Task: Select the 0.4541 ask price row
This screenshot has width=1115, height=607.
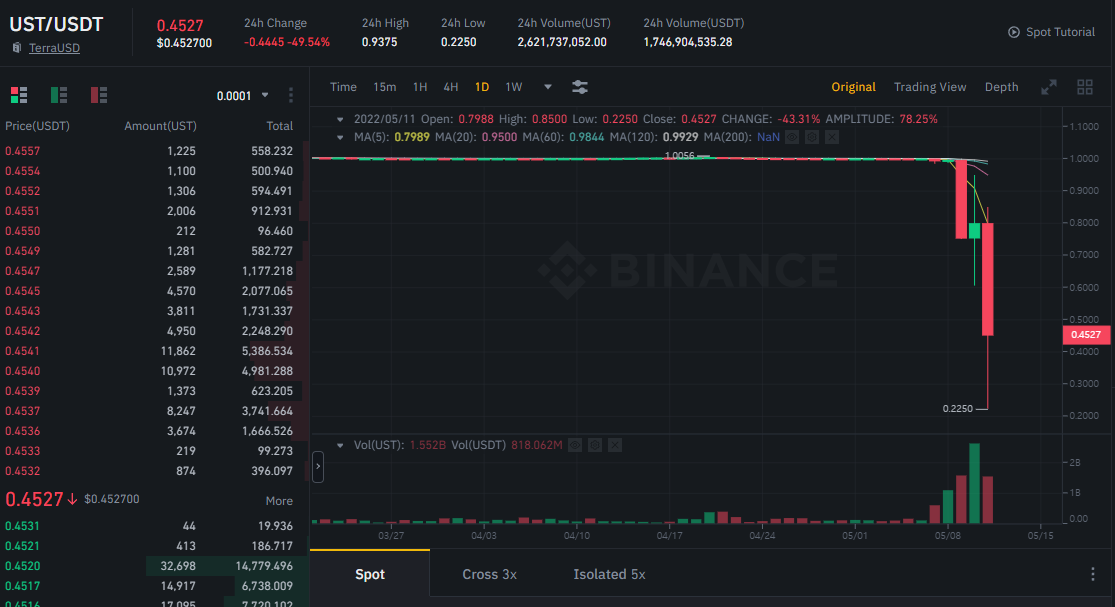Action: tap(154, 350)
